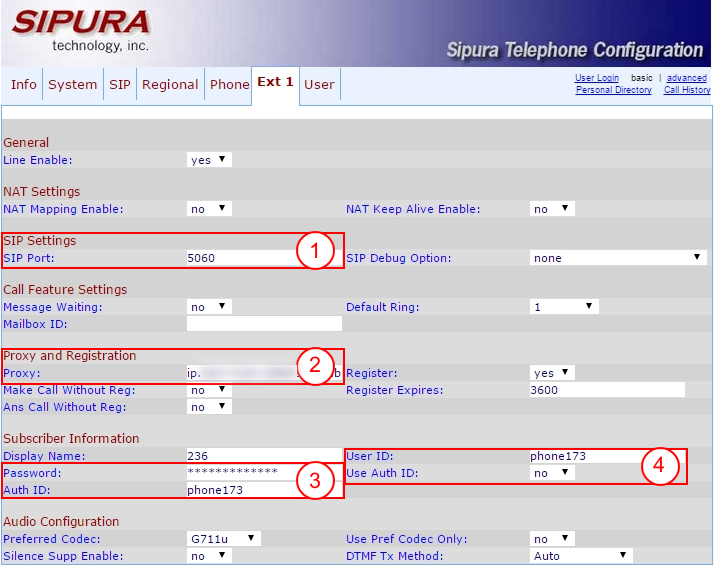Open NAT Keep Alive Enable dropdown
714x568 pixels.
click(552, 209)
